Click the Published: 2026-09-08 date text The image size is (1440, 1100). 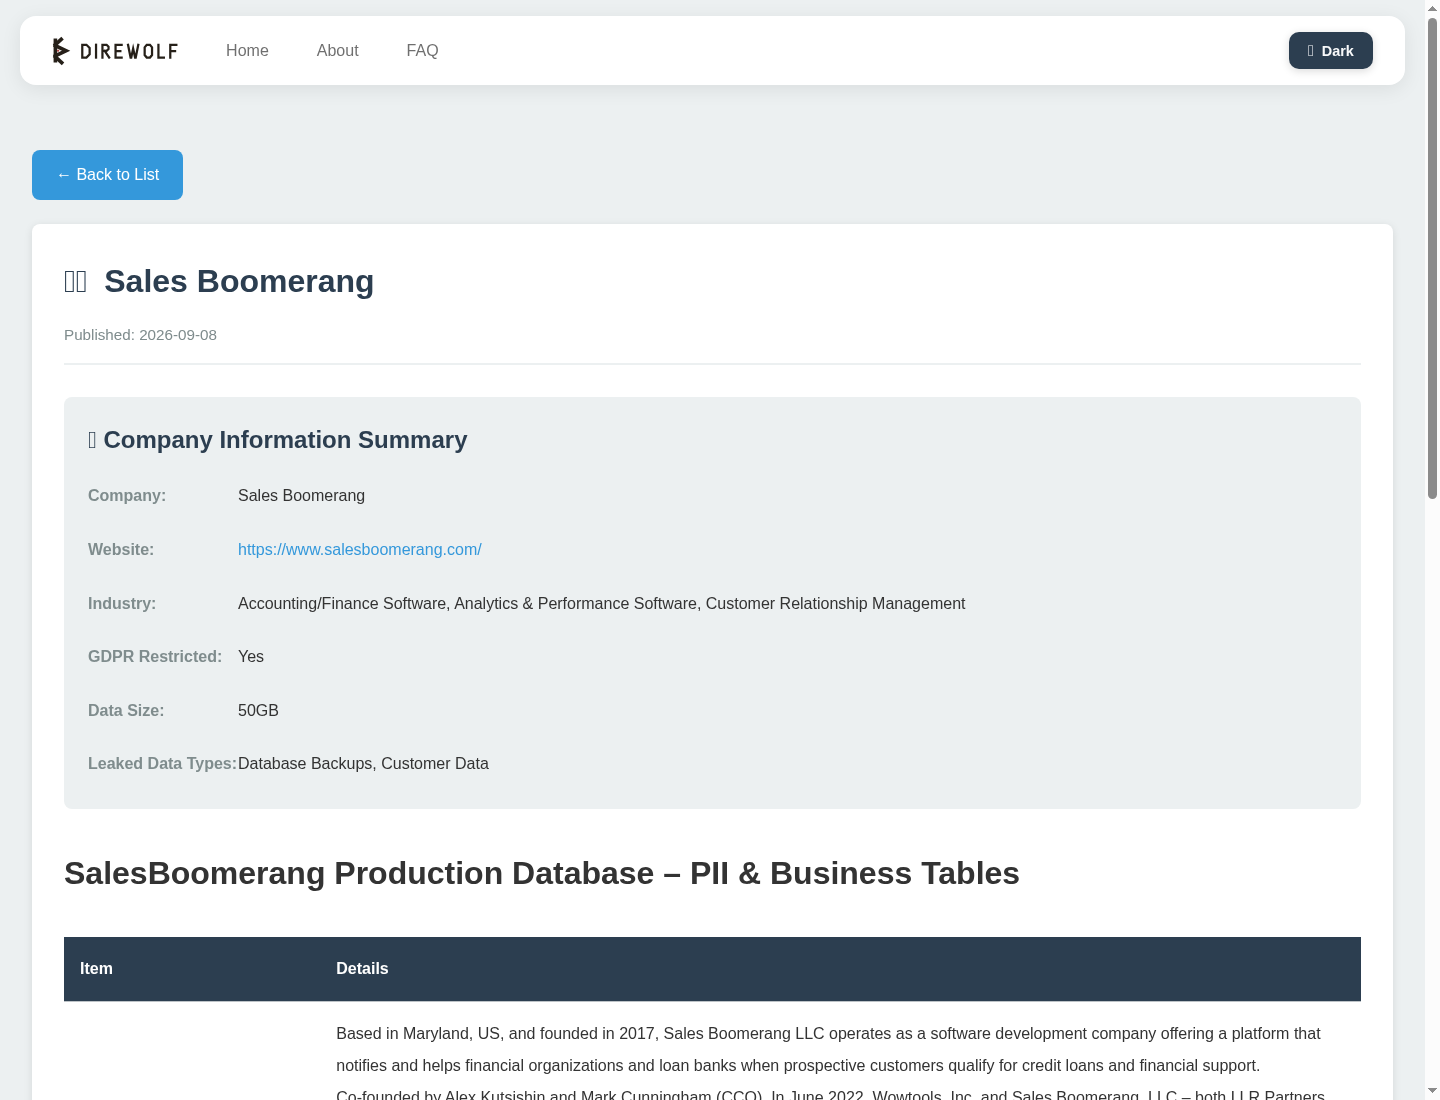coord(140,335)
